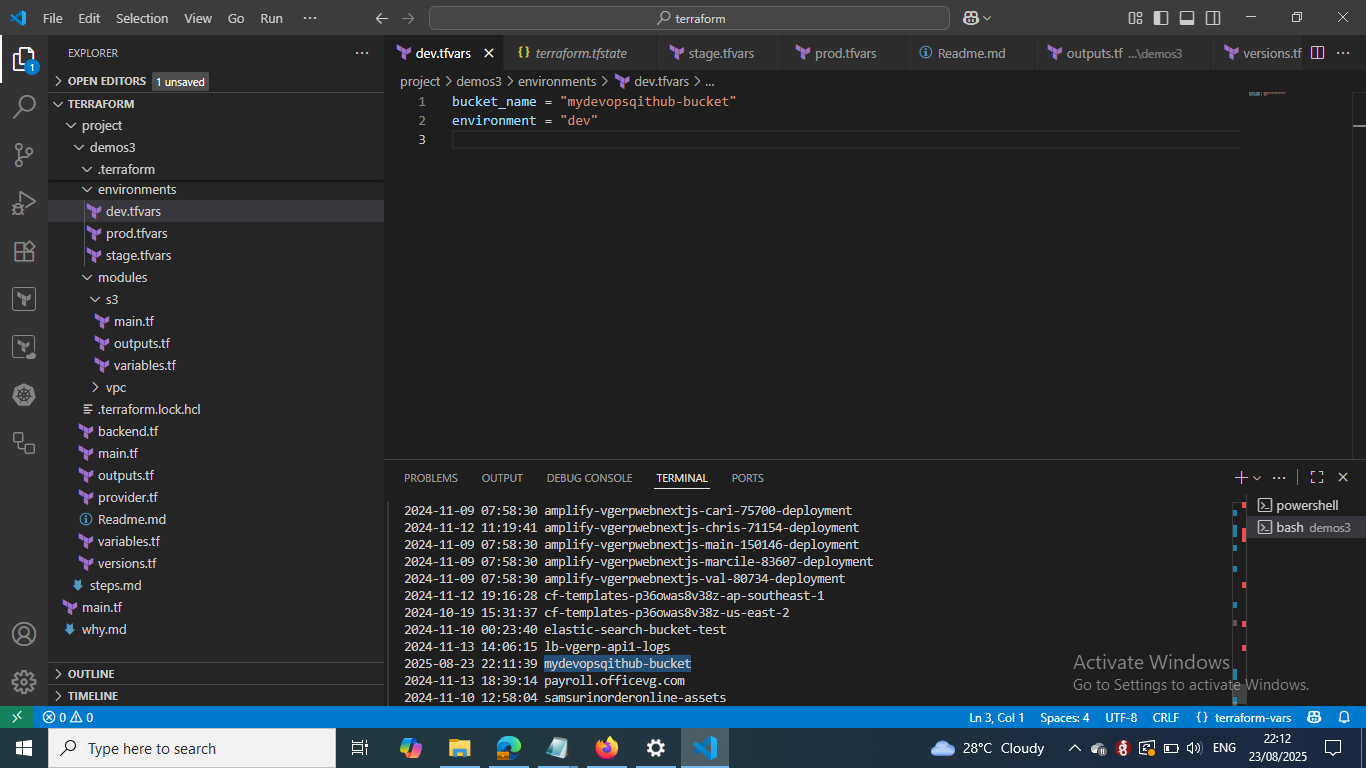Open the Manage settings gear

(x=24, y=682)
